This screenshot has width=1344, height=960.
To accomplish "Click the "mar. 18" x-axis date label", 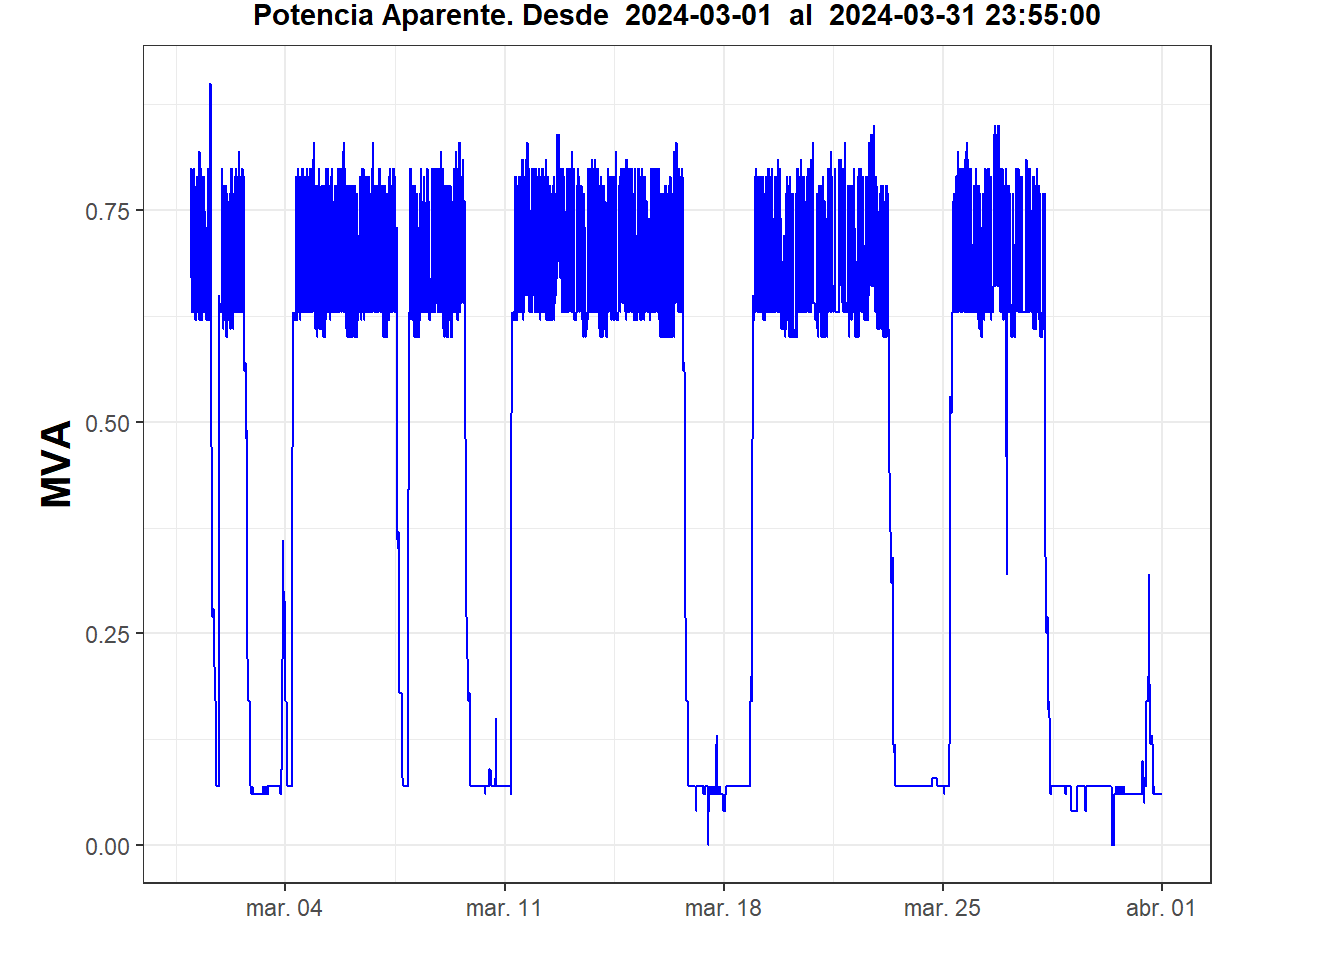I will [723, 908].
